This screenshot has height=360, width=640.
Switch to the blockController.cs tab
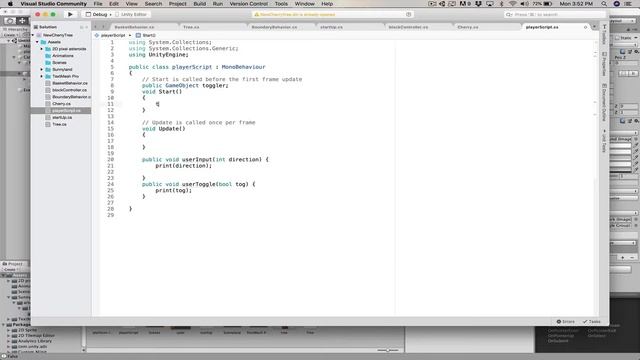(408, 27)
